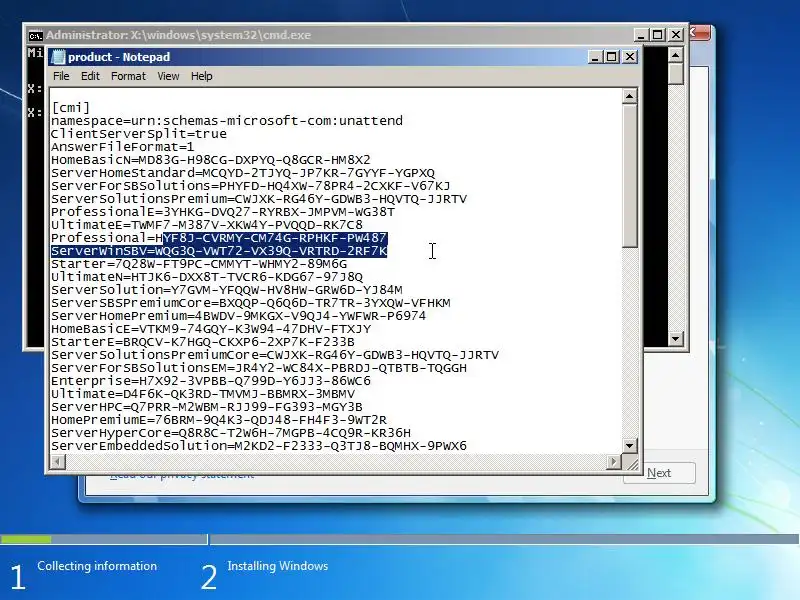The image size is (800, 600).
Task: Click the UltimateE=TWMF7 key line
Action: (x=207, y=225)
